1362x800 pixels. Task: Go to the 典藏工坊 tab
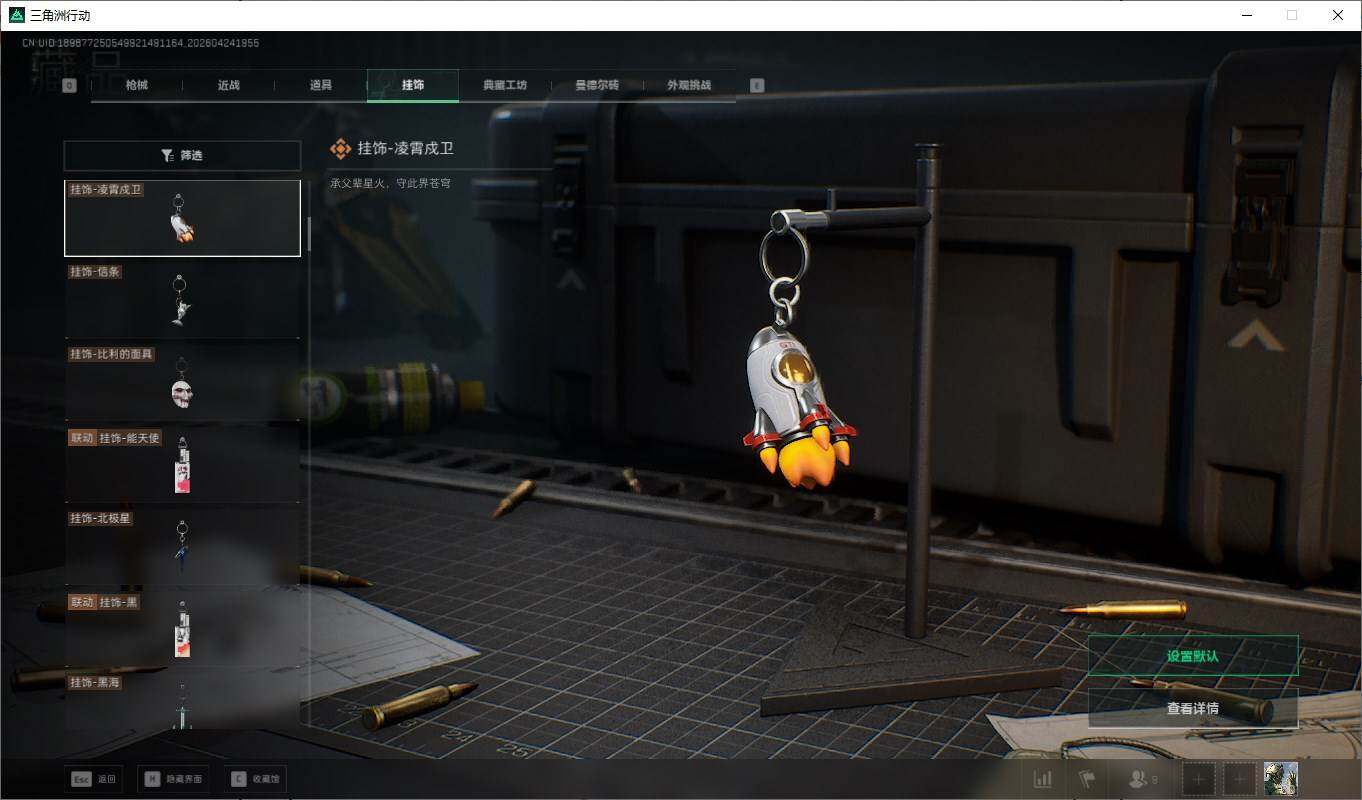pyautogui.click(x=505, y=85)
